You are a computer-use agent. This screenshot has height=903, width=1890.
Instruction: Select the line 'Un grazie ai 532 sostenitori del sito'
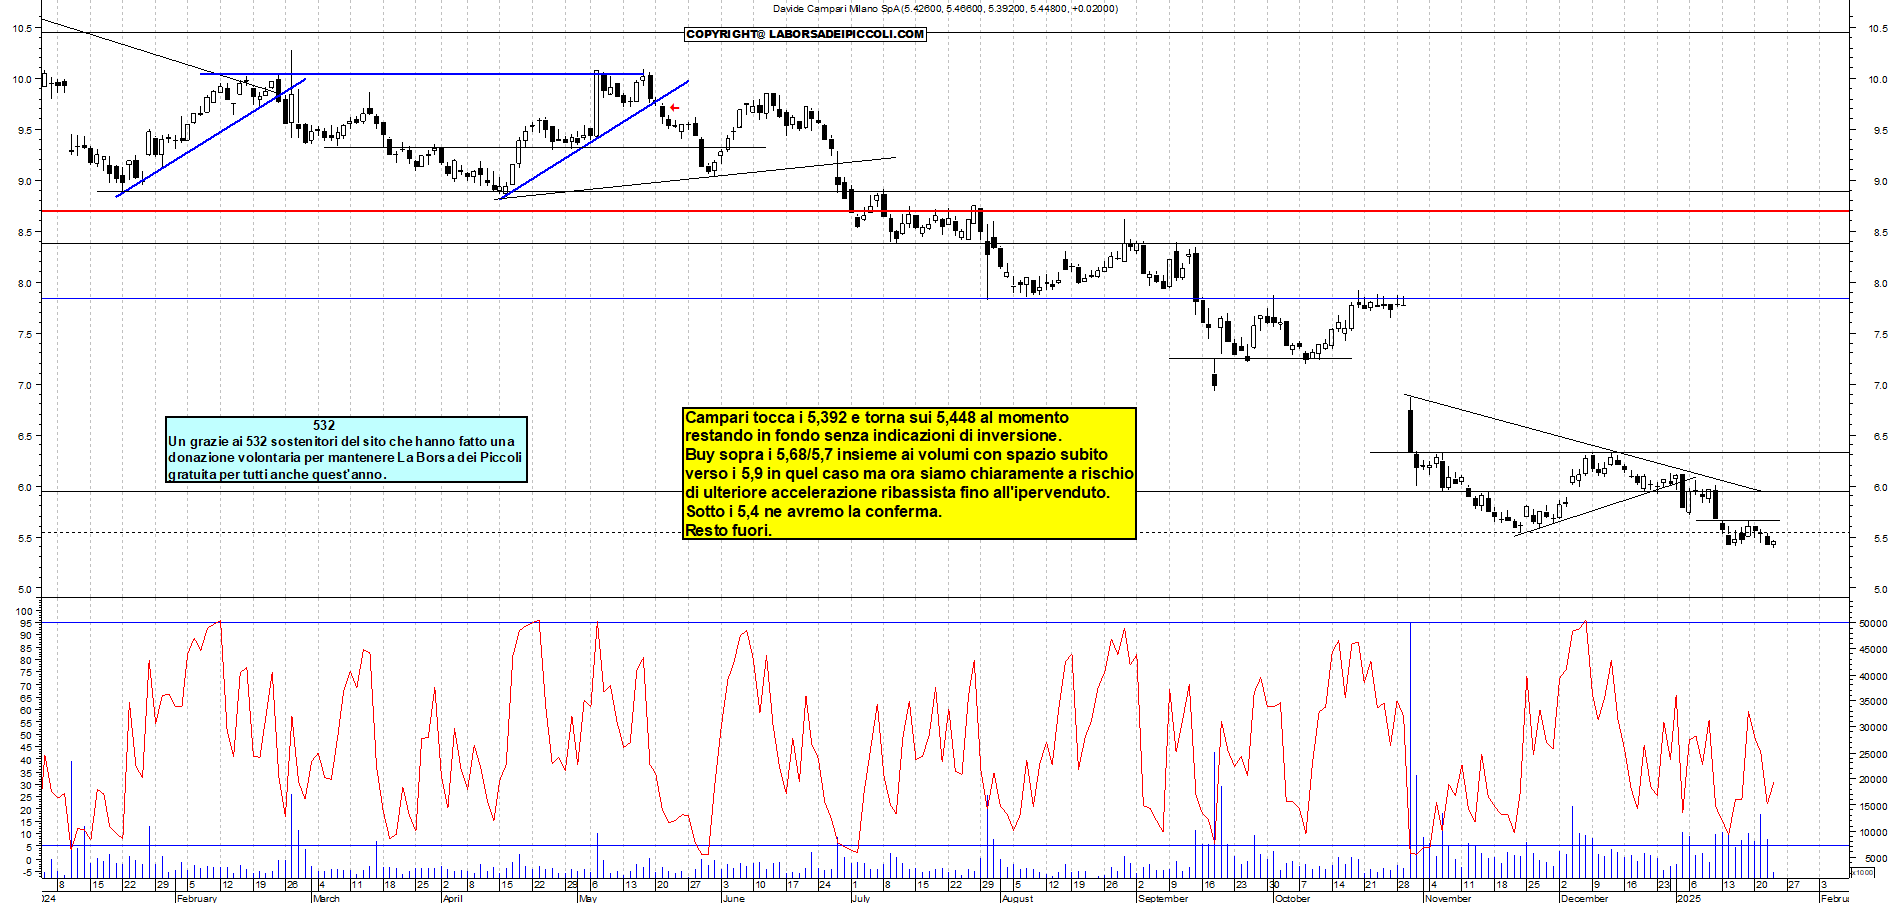[341, 441]
